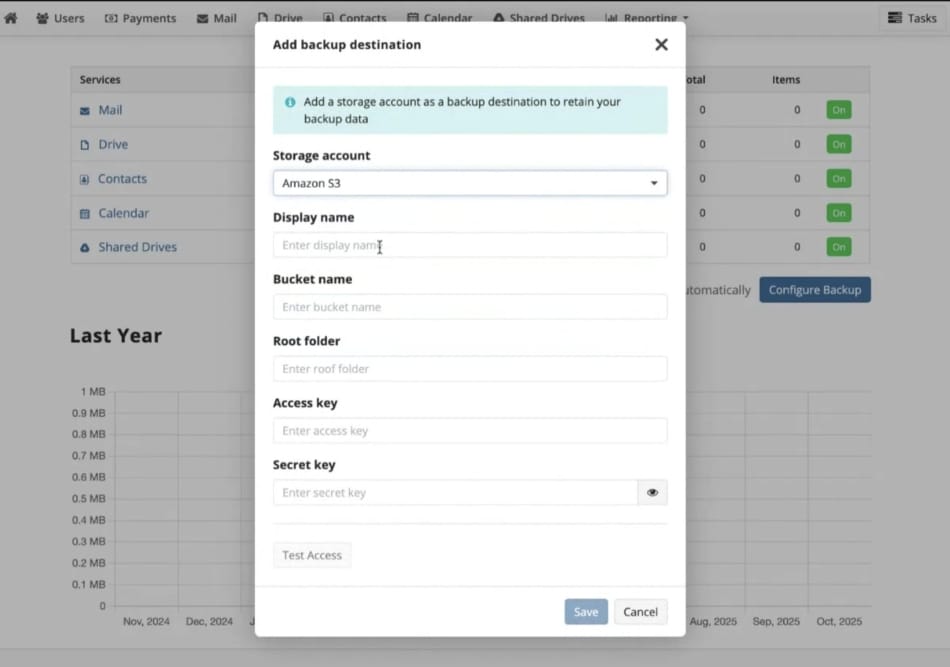This screenshot has width=950, height=667.
Task: Toggle the On switch for Calendar row
Action: point(839,213)
